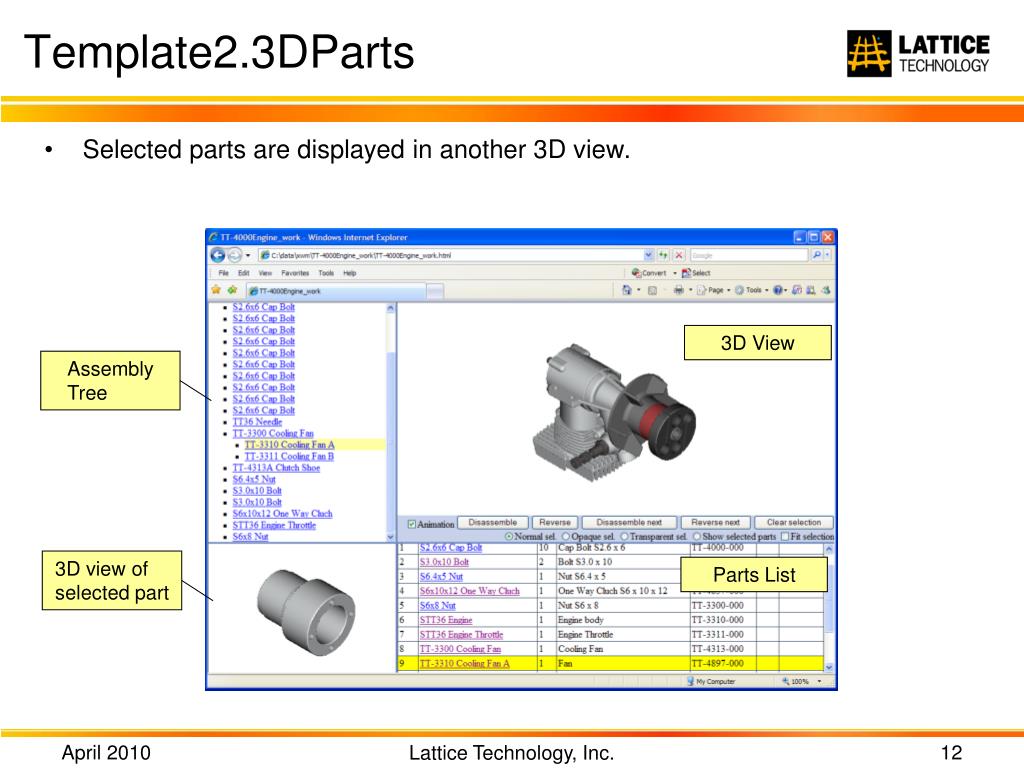
Task: Open the View menu
Action: click(265, 273)
